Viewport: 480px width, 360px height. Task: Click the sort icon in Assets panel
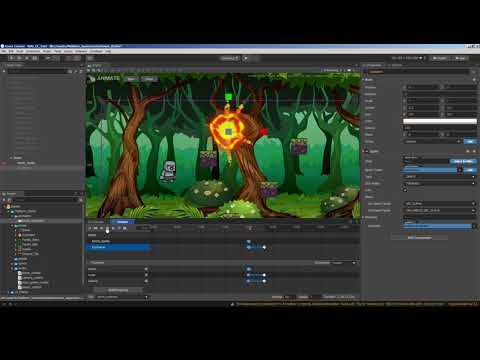point(9,200)
